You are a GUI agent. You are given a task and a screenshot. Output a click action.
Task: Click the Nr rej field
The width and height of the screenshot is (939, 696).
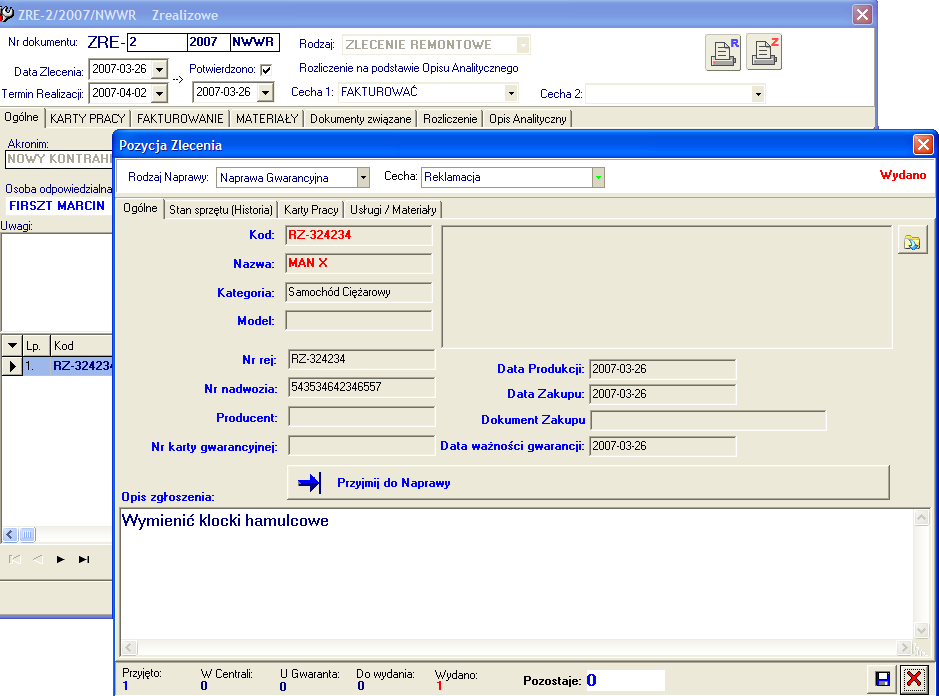pyautogui.click(x=361, y=359)
